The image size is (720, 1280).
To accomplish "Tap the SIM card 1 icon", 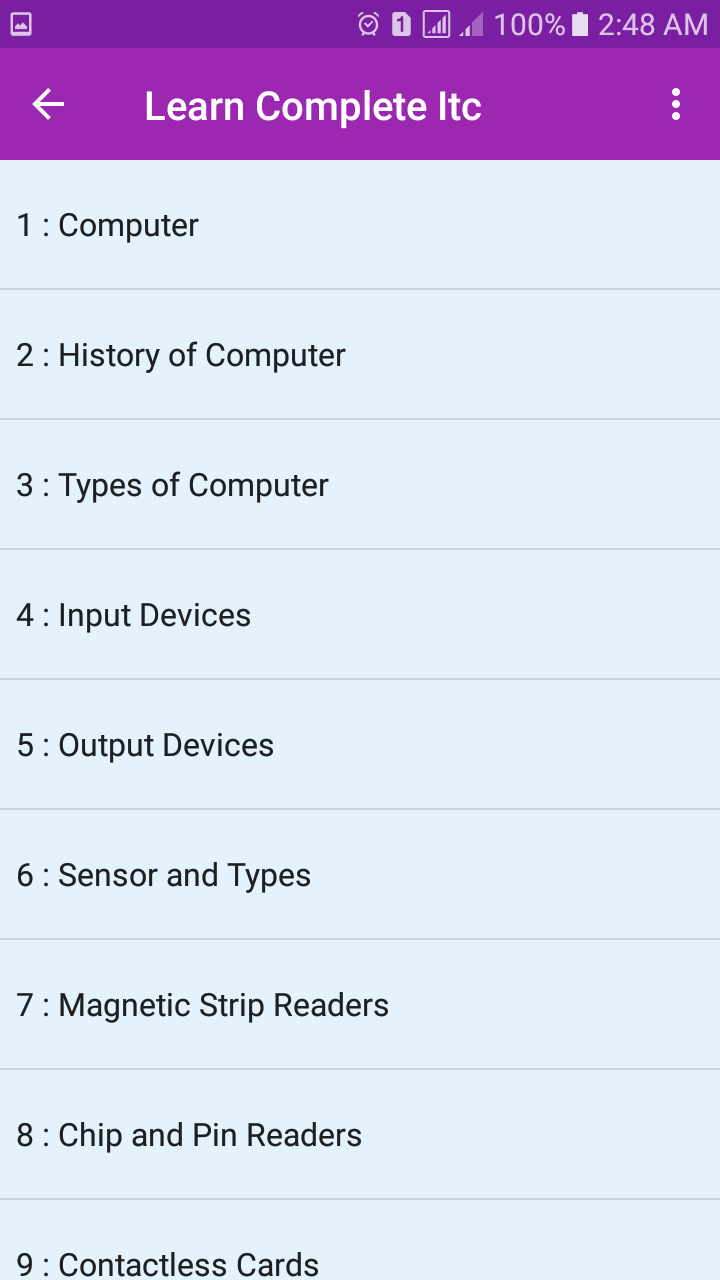I will tap(401, 24).
